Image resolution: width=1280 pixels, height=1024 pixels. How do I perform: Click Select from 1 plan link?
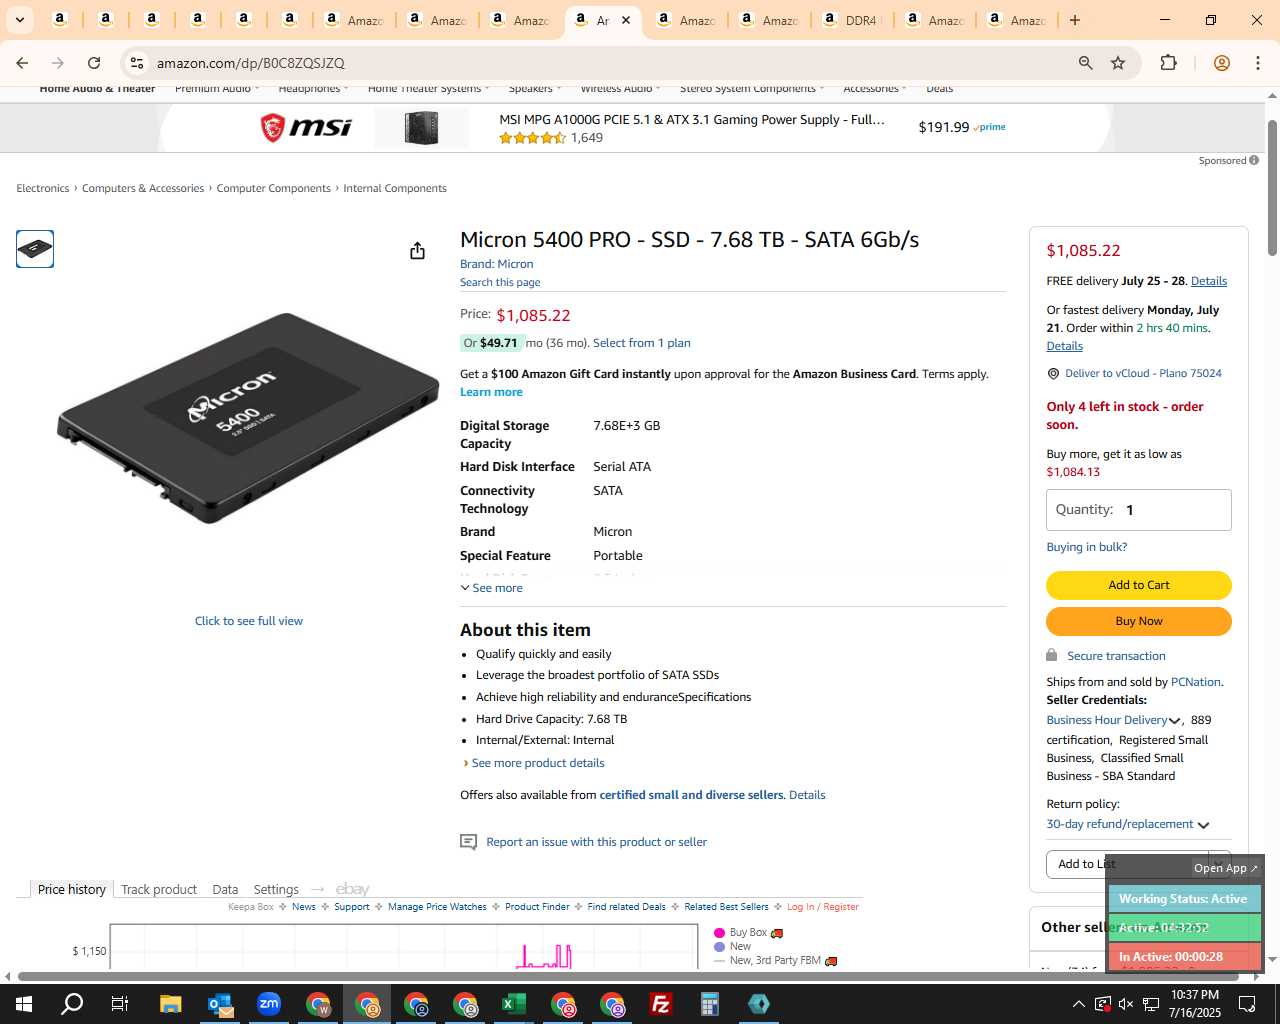641,343
